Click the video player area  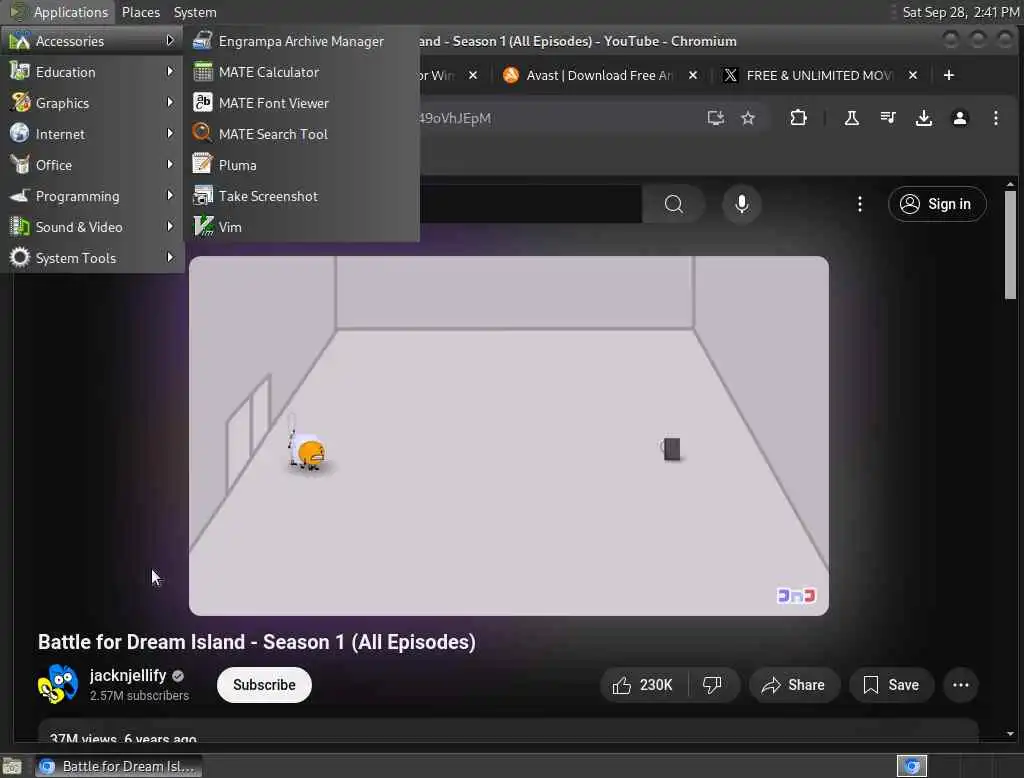pos(509,436)
